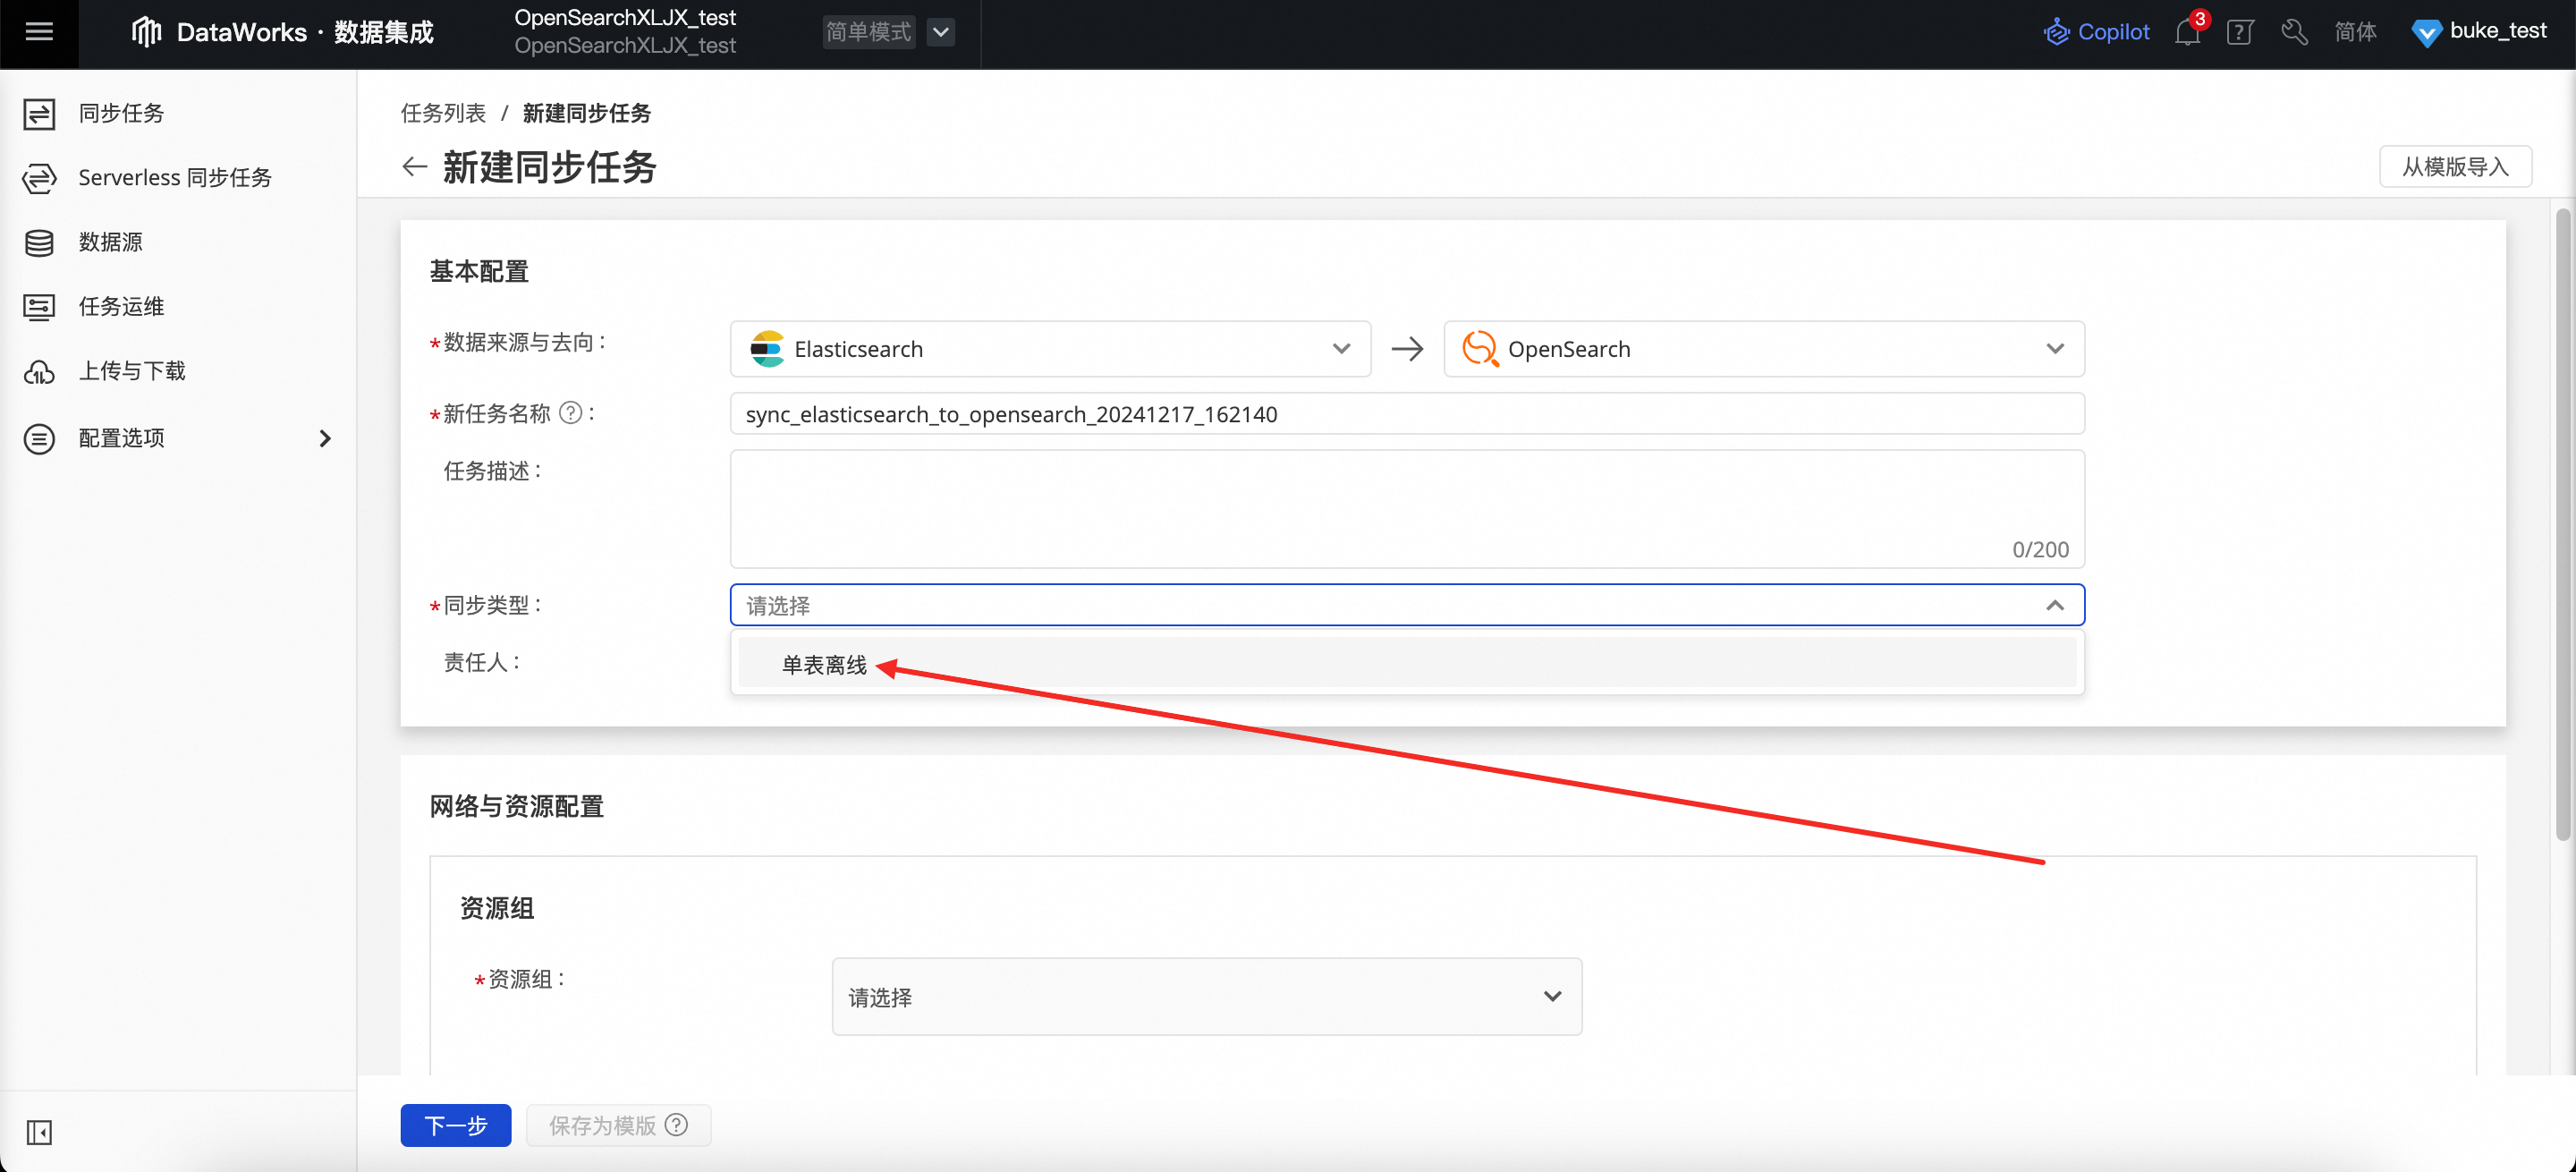Click the 基本配置 section heading
The width and height of the screenshot is (2576, 1172).
point(479,271)
